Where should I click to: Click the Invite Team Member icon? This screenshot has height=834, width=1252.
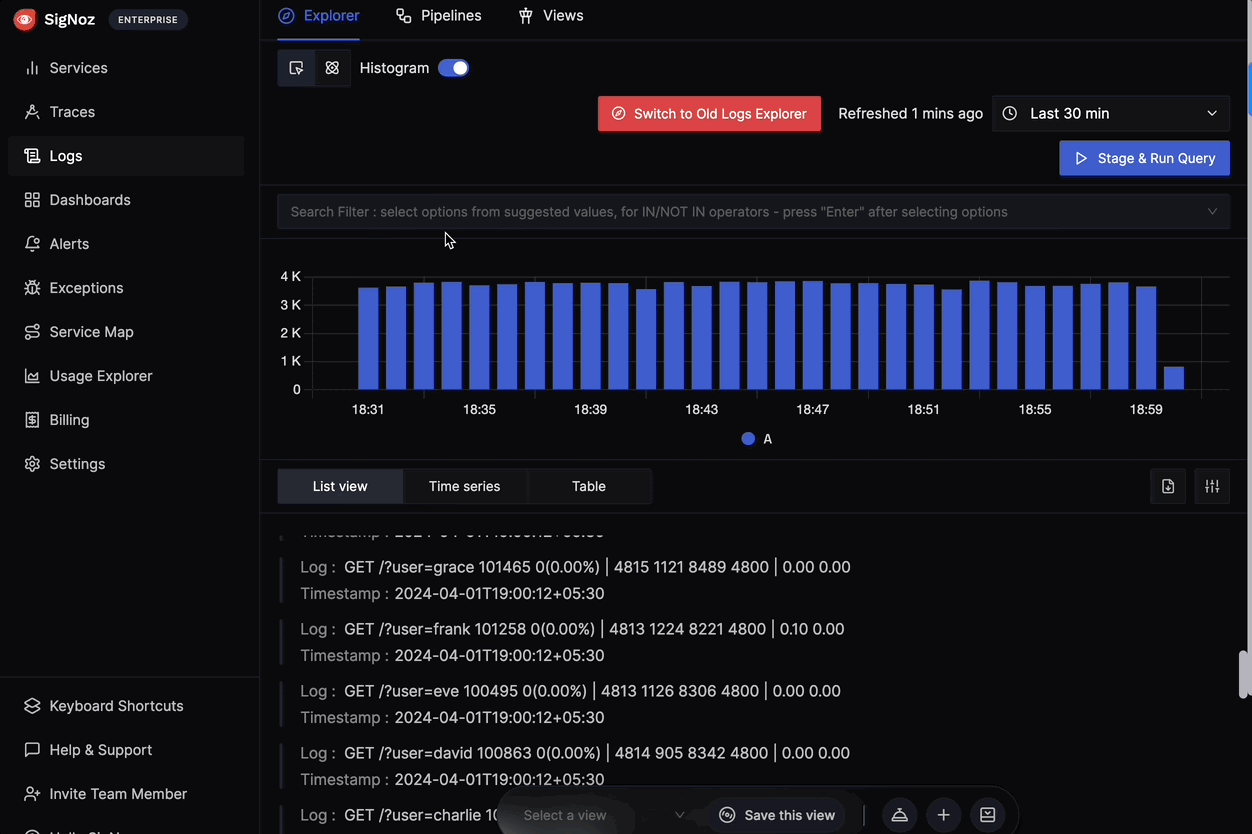click(32, 794)
